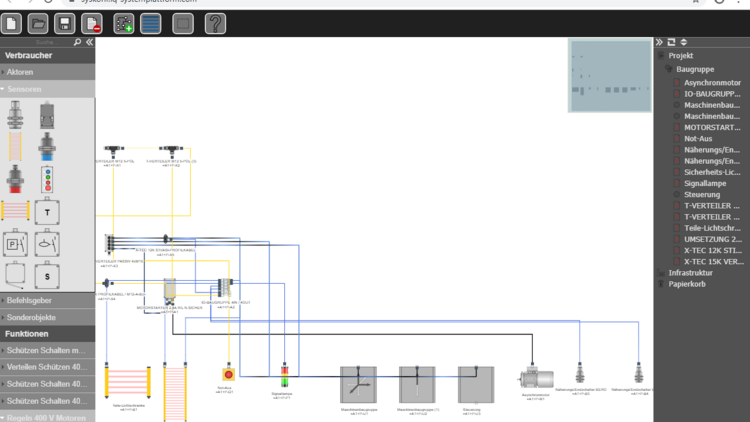Viewport: 750px width, 422px height.
Task: Click the delete document icon with red minus
Action: [x=90, y=23]
